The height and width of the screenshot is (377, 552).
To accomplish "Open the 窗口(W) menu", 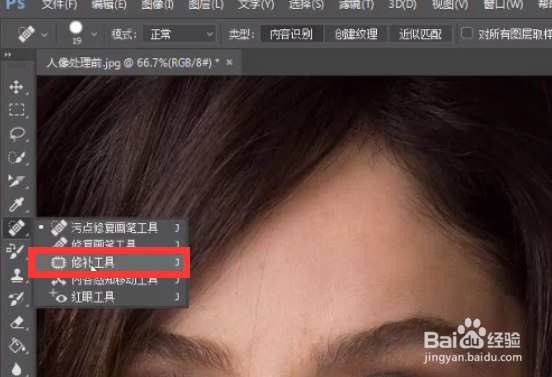I will pos(503,5).
